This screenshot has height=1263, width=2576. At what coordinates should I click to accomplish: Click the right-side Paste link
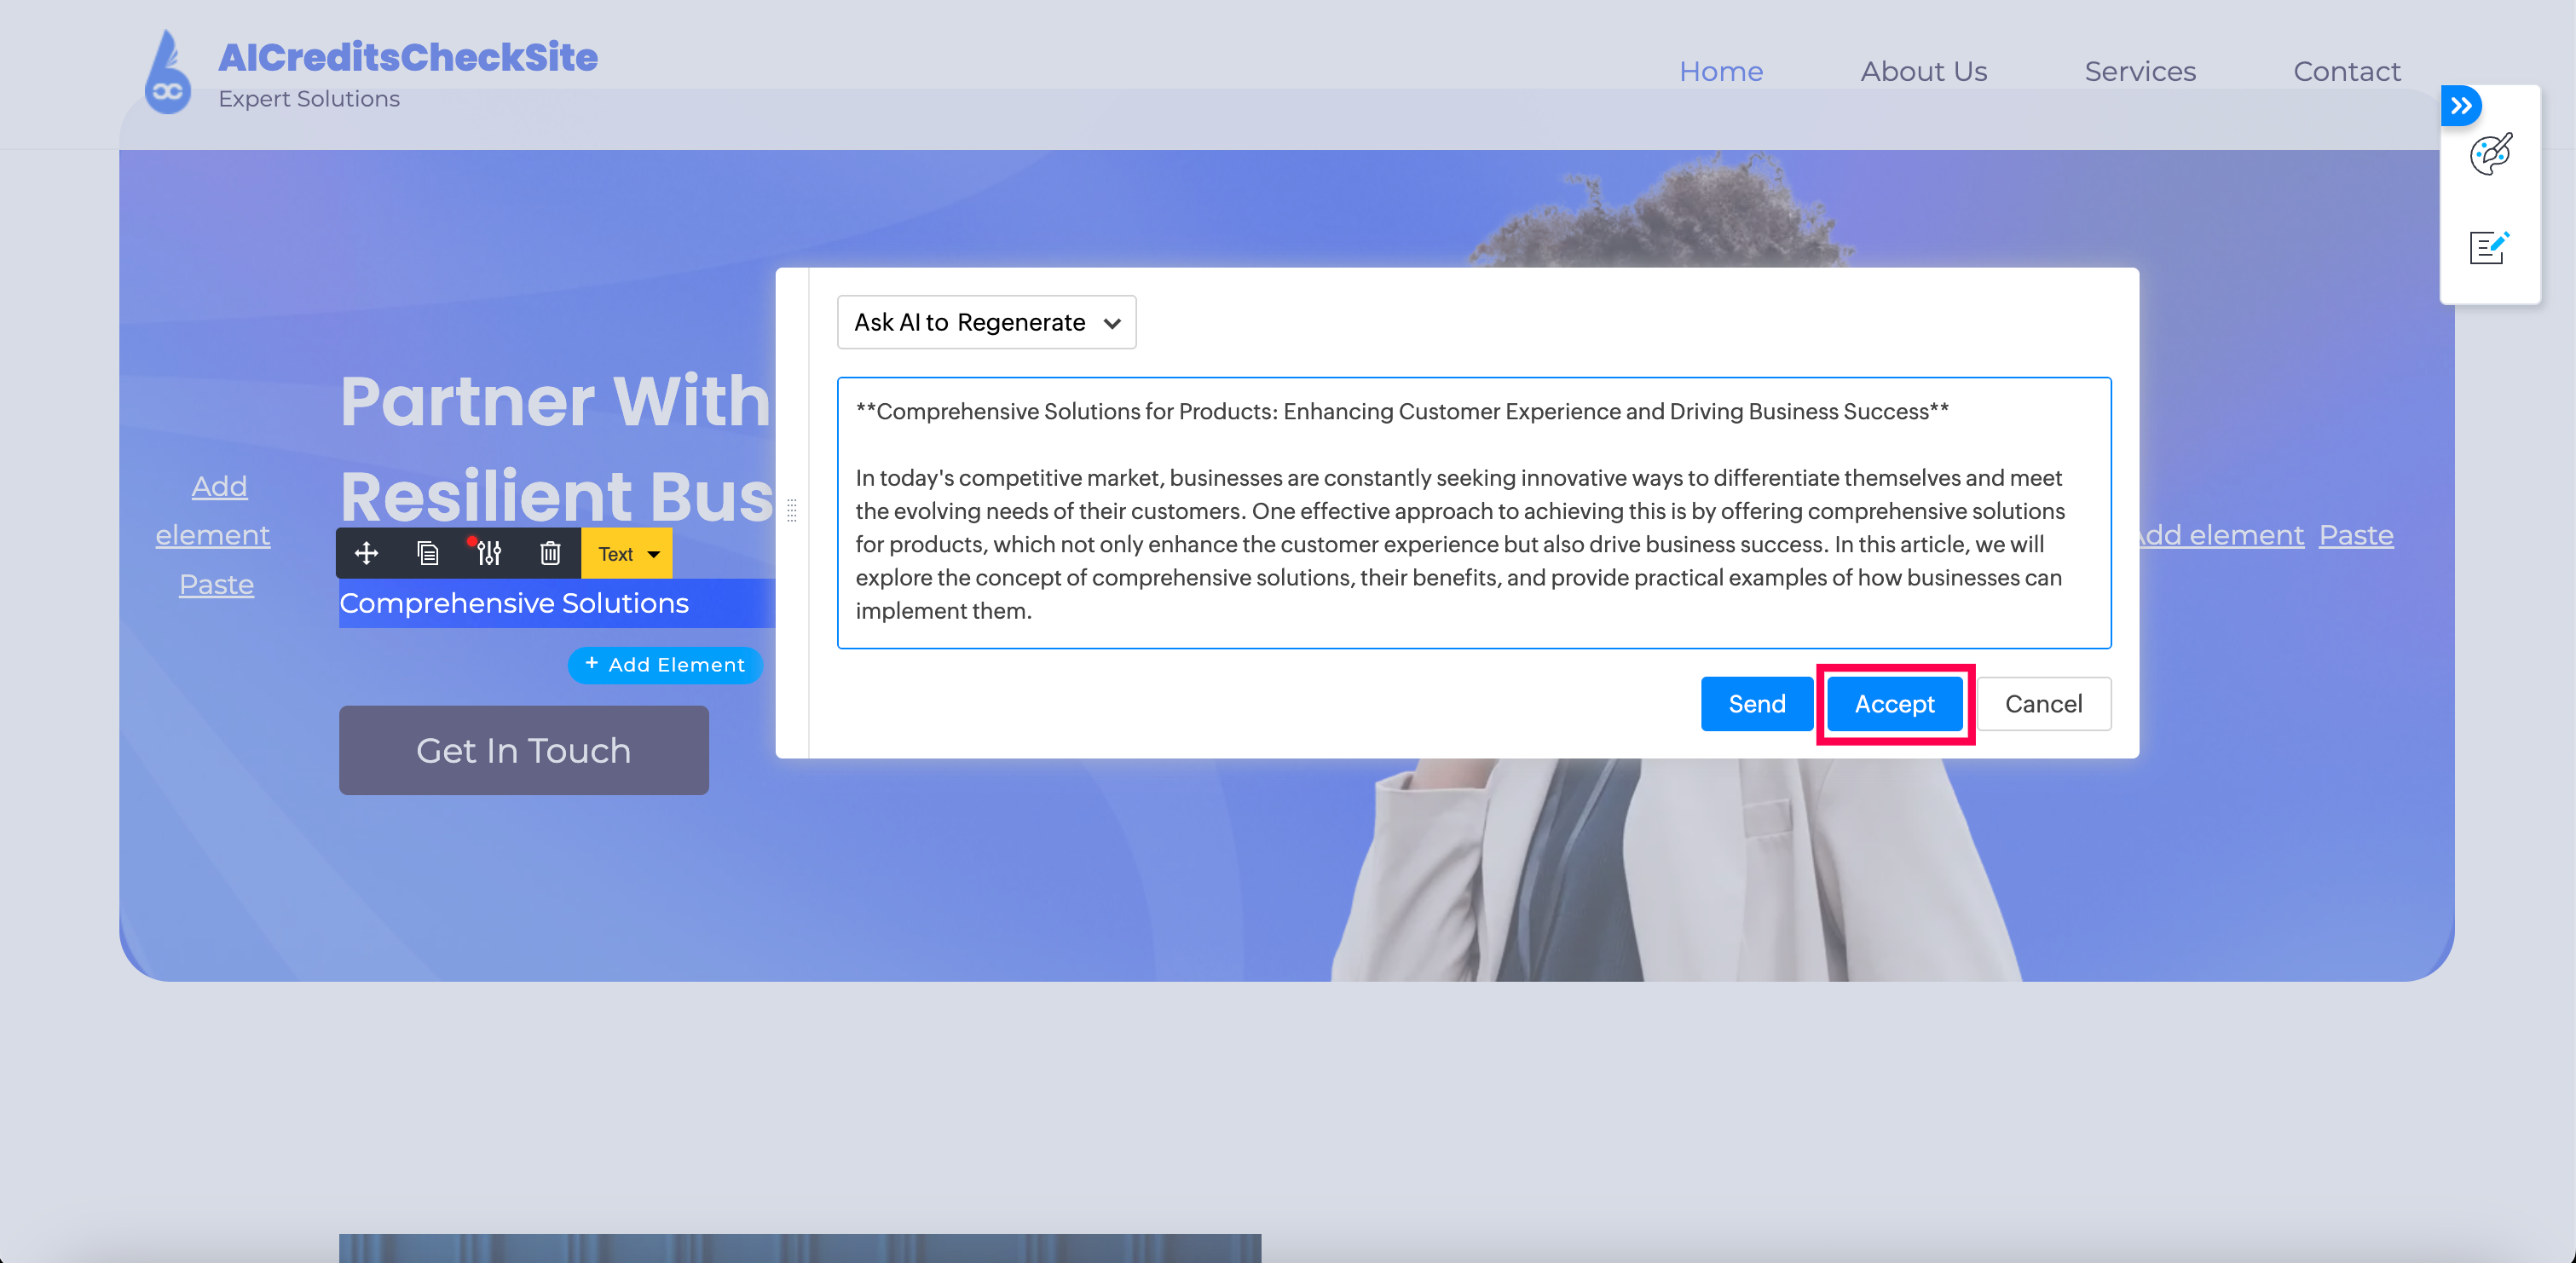click(x=2356, y=535)
